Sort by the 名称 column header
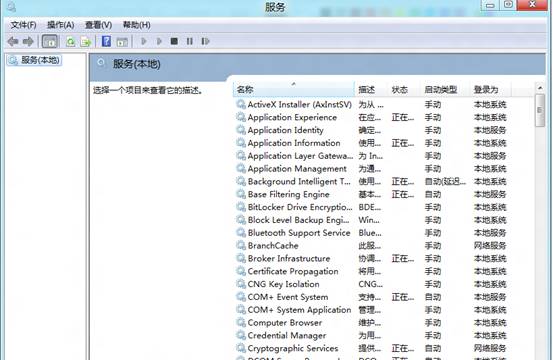Image resolution: width=553 pixels, height=360 pixels. click(293, 90)
